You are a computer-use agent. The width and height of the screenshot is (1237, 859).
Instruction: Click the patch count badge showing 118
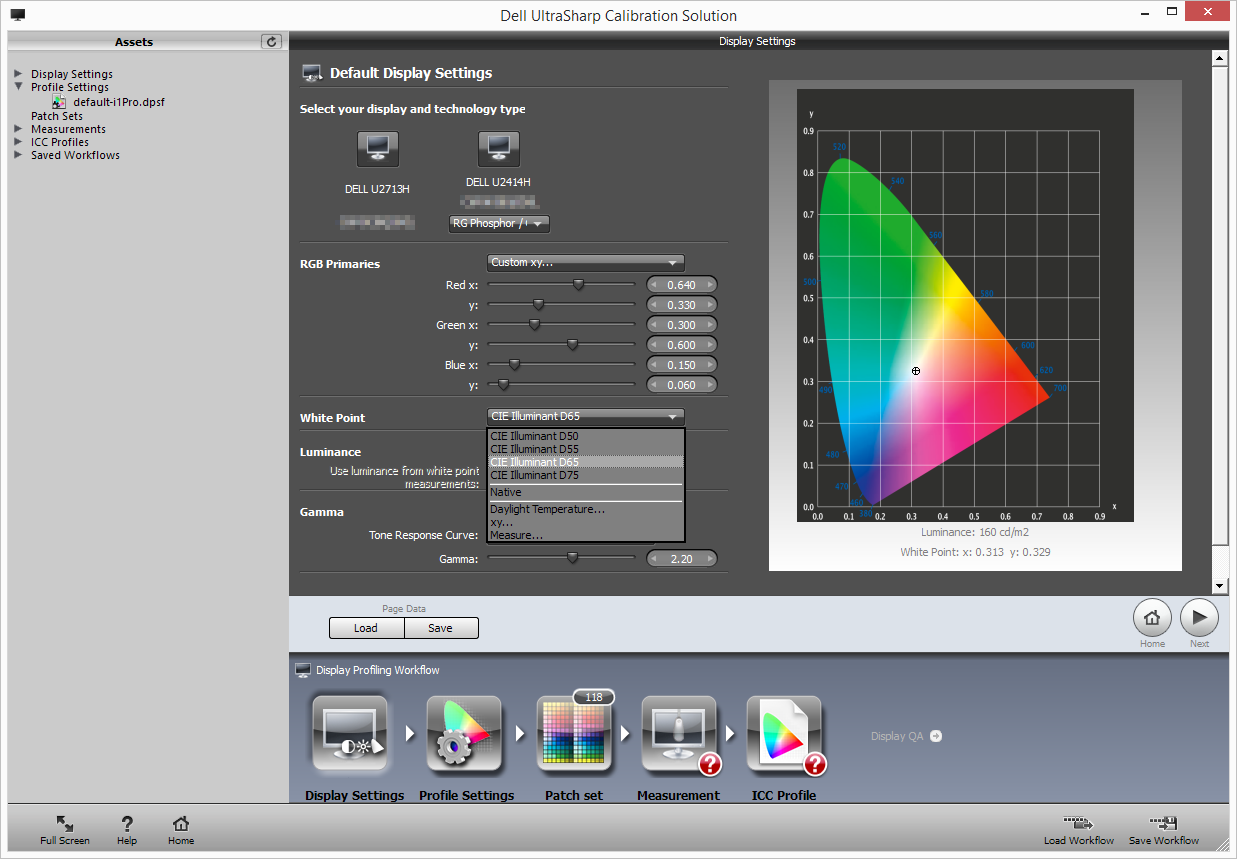coord(593,697)
